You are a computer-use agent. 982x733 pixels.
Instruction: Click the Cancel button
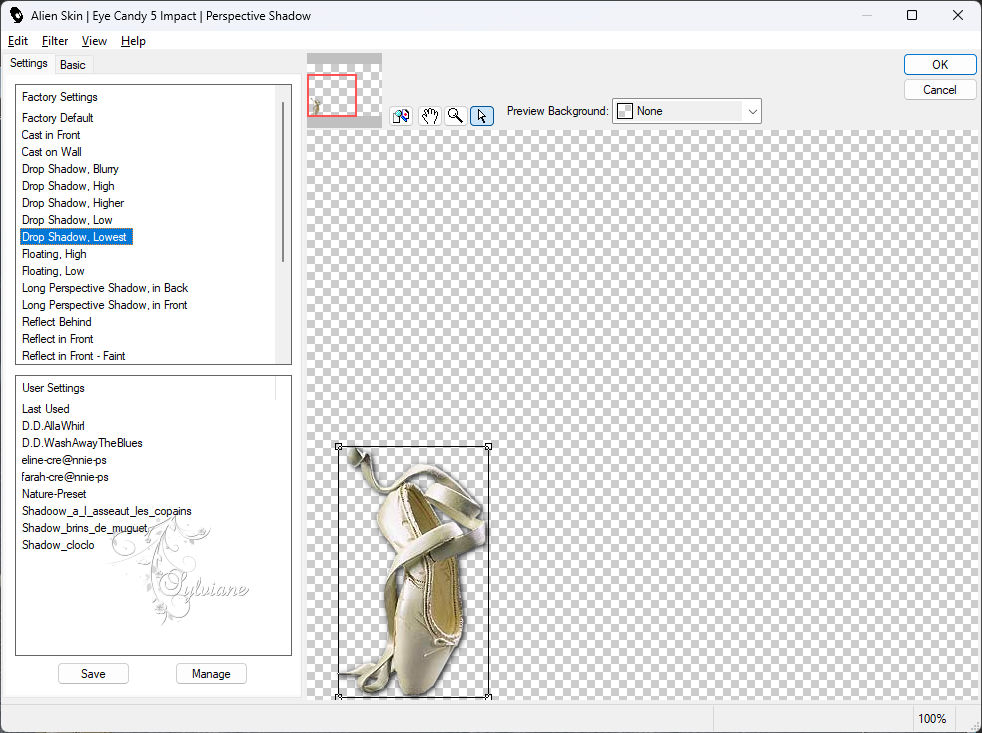pos(939,90)
